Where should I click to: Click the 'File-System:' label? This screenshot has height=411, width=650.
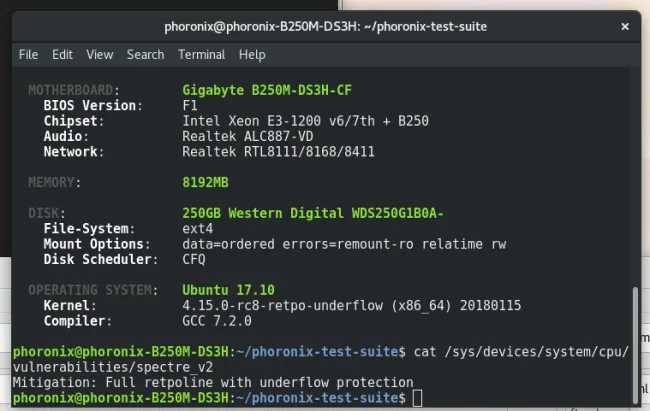click(89, 229)
